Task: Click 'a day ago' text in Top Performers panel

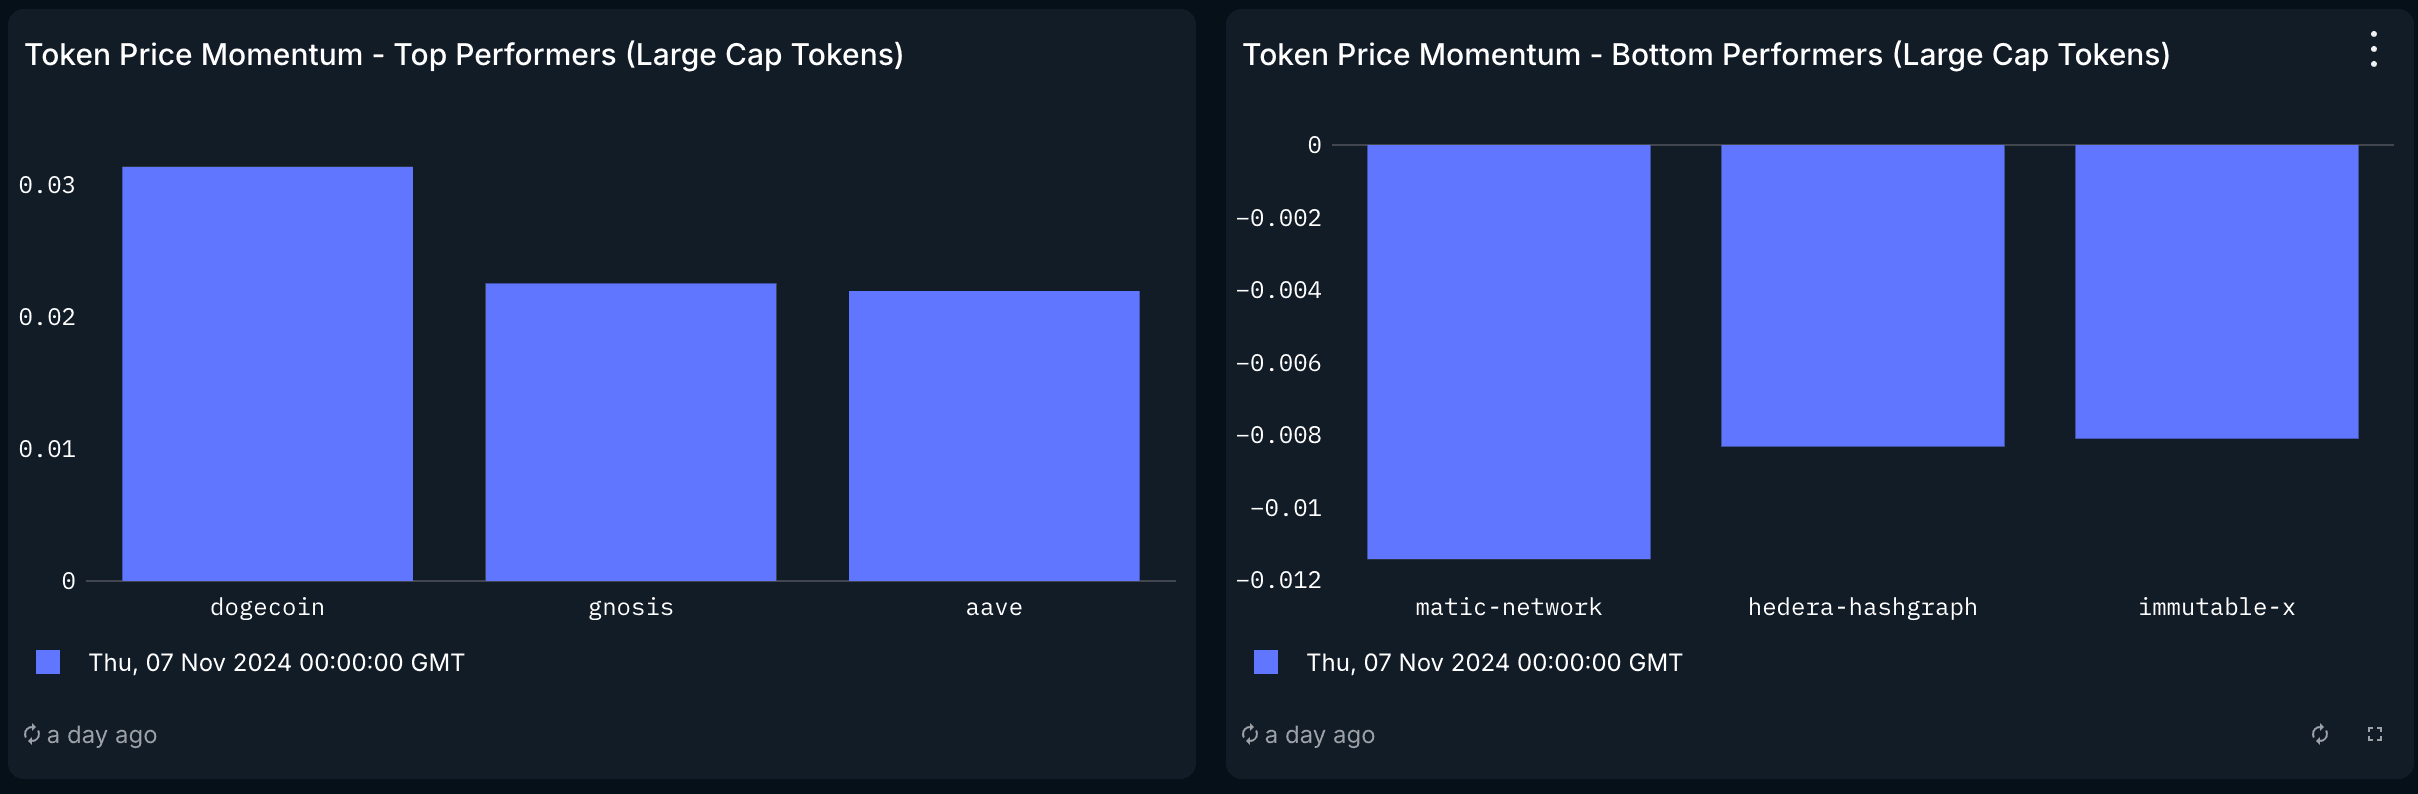Action: coord(102,735)
